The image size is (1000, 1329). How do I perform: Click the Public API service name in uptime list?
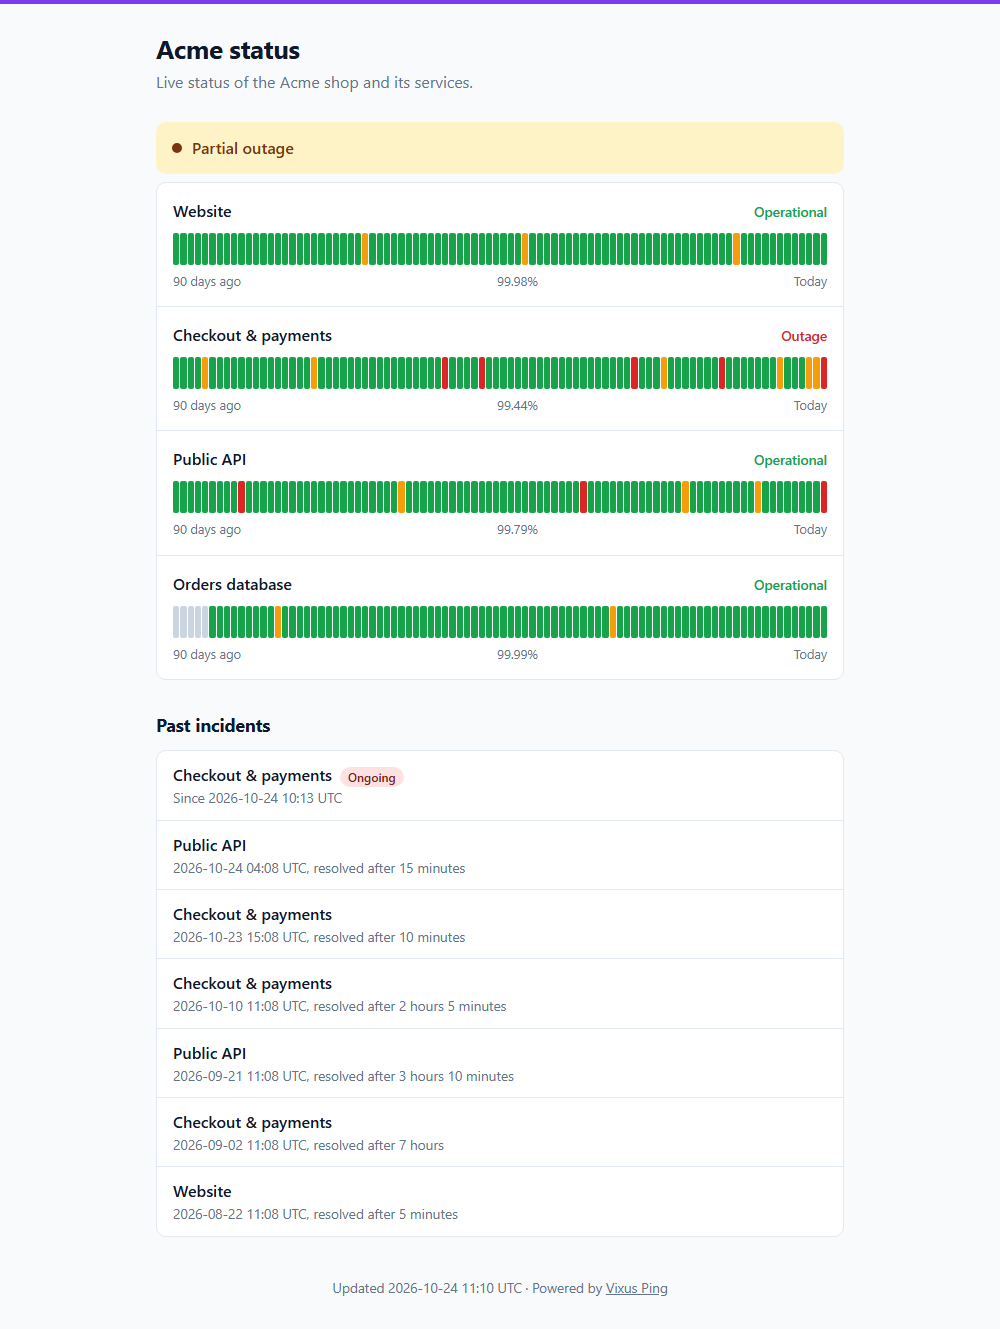point(209,460)
